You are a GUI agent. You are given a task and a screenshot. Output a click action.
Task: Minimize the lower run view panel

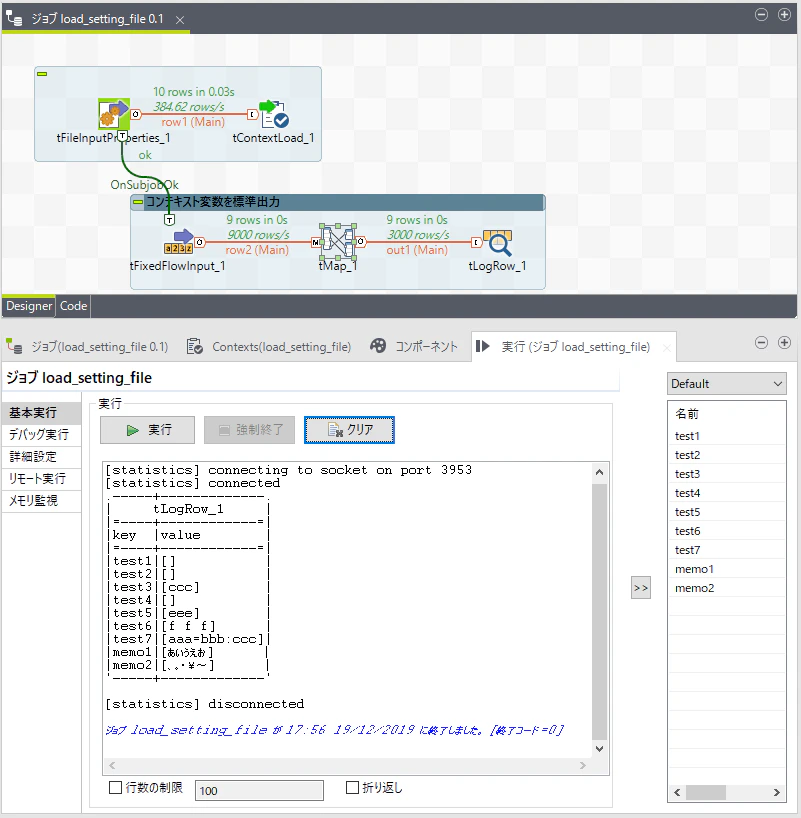pos(761,343)
